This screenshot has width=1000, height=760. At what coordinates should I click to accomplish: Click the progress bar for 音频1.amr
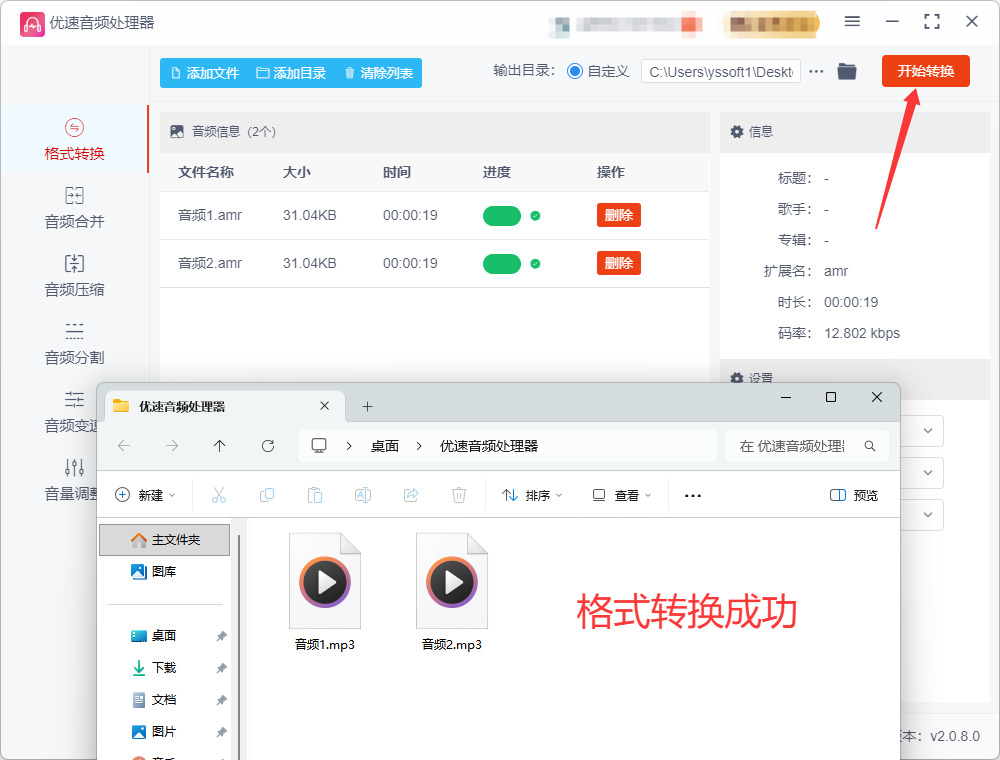(x=502, y=216)
